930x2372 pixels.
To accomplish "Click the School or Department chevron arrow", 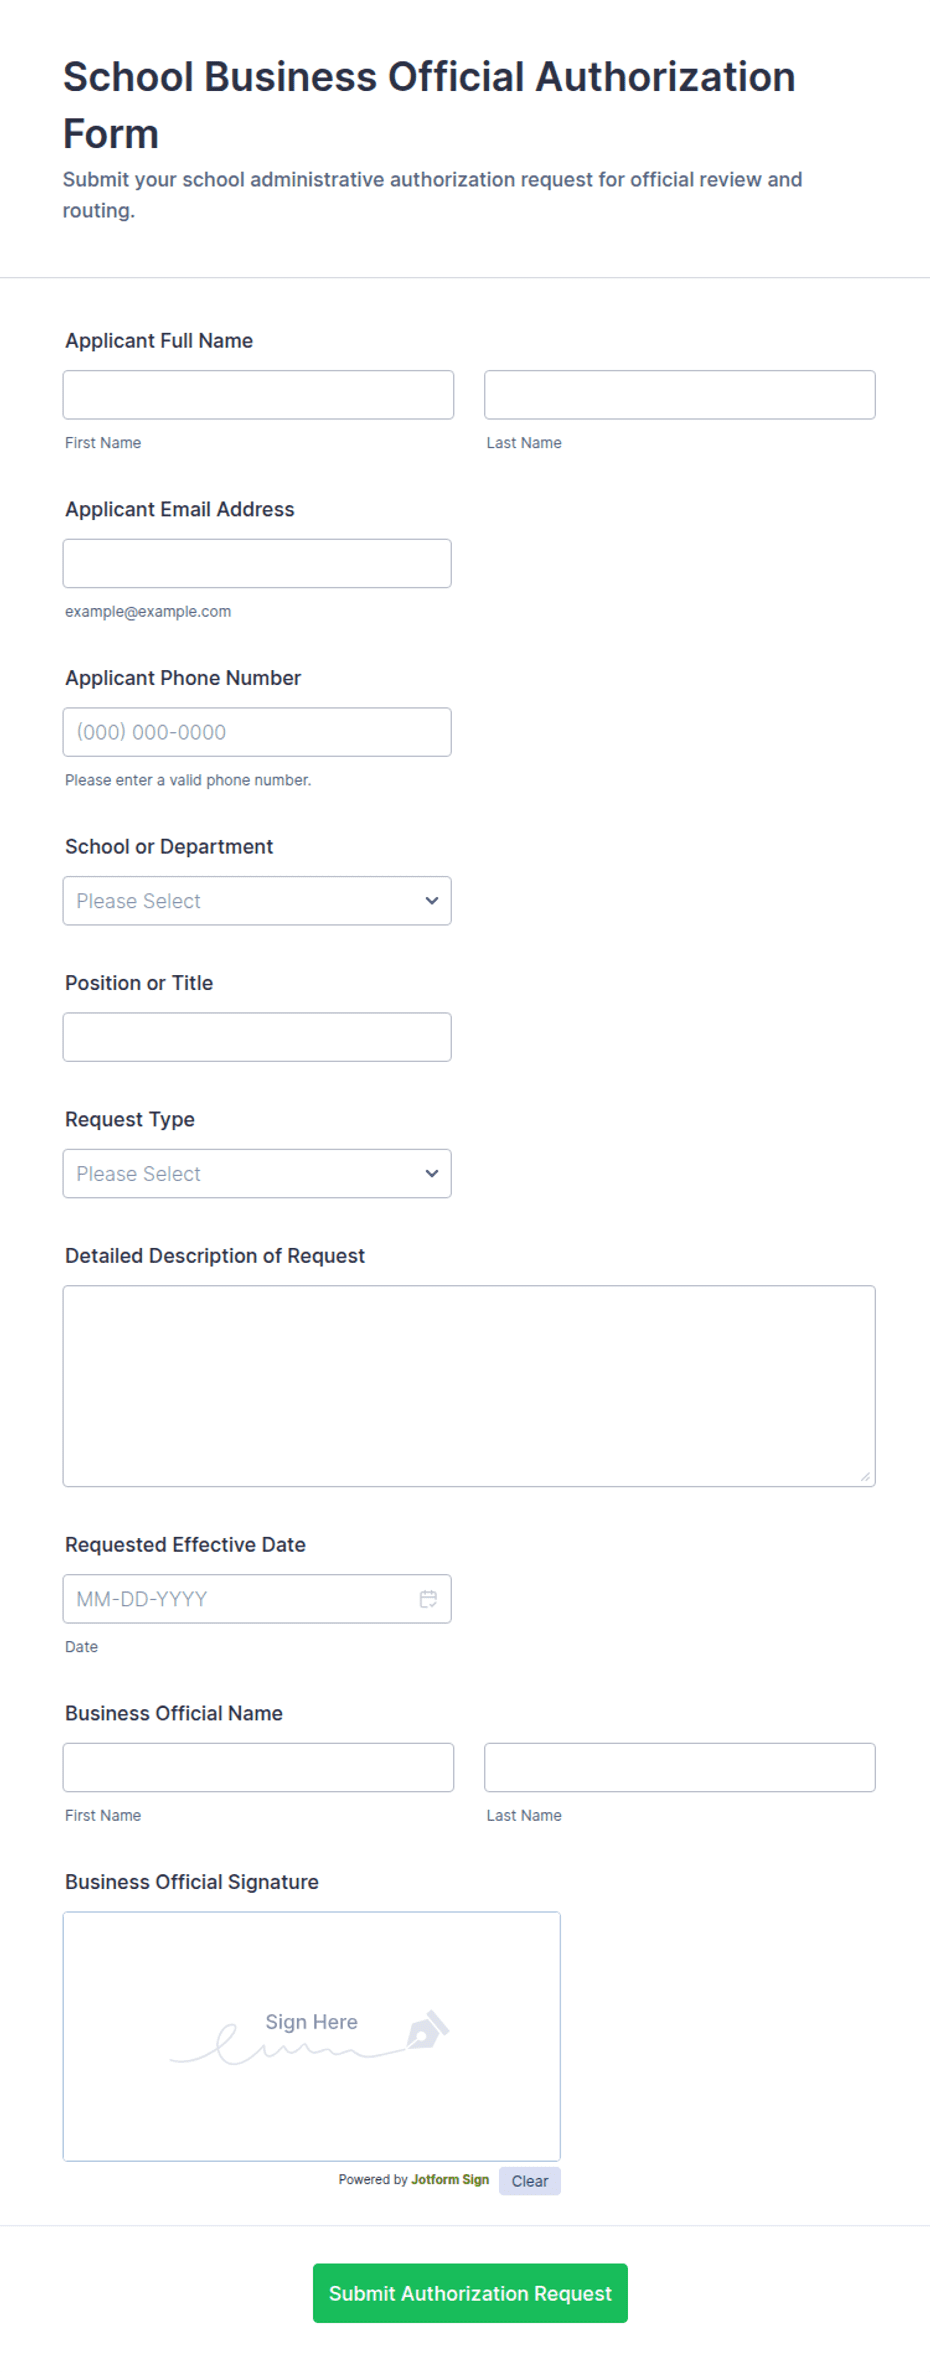I will 432,901.
